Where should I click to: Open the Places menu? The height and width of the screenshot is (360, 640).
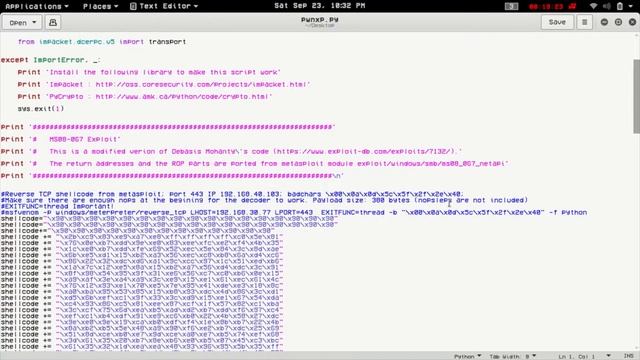click(x=100, y=6)
